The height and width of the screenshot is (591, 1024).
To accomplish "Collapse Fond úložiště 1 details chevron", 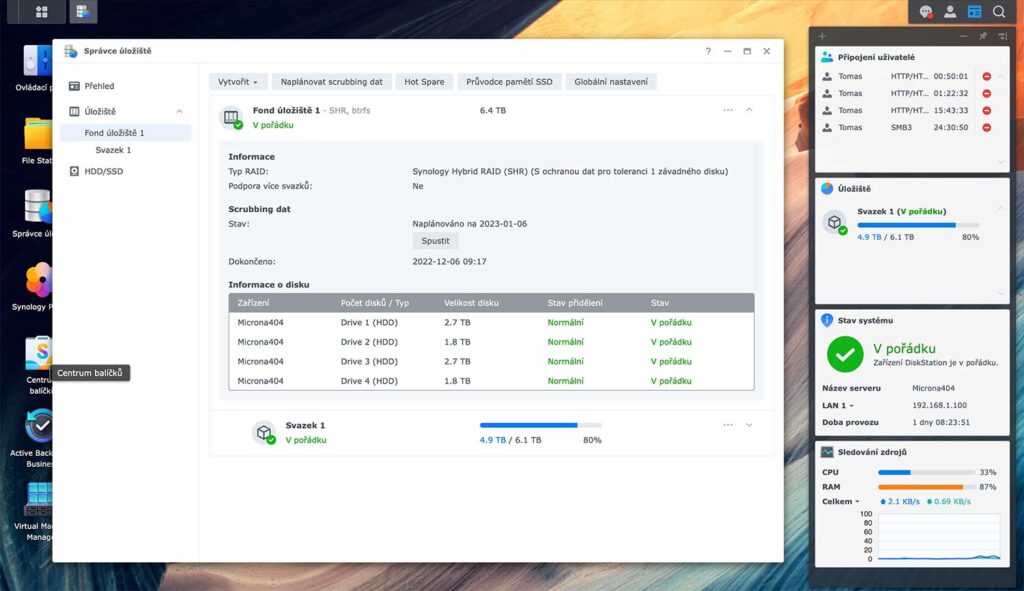I will (x=749, y=110).
